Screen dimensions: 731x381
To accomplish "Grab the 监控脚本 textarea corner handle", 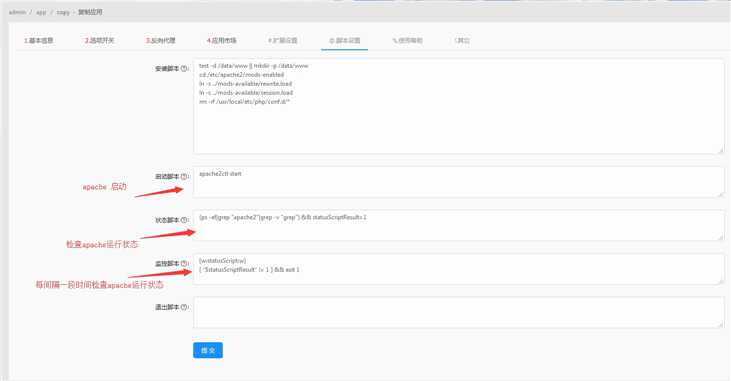I will (721, 281).
